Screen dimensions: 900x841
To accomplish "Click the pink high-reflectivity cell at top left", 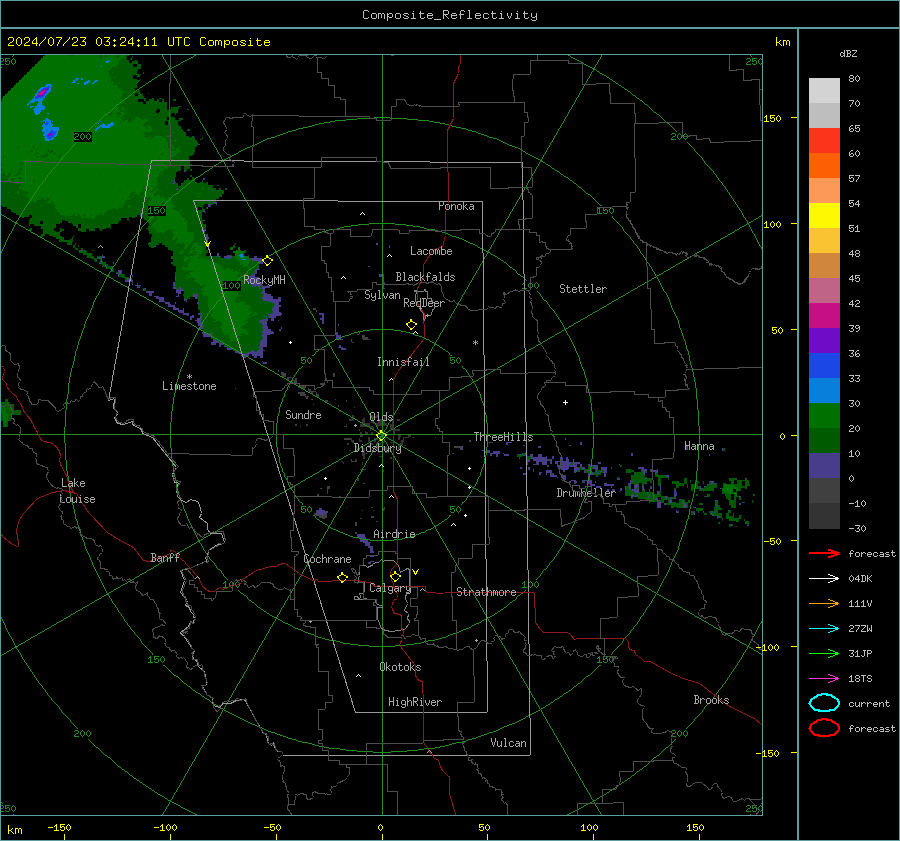I will point(42,92).
